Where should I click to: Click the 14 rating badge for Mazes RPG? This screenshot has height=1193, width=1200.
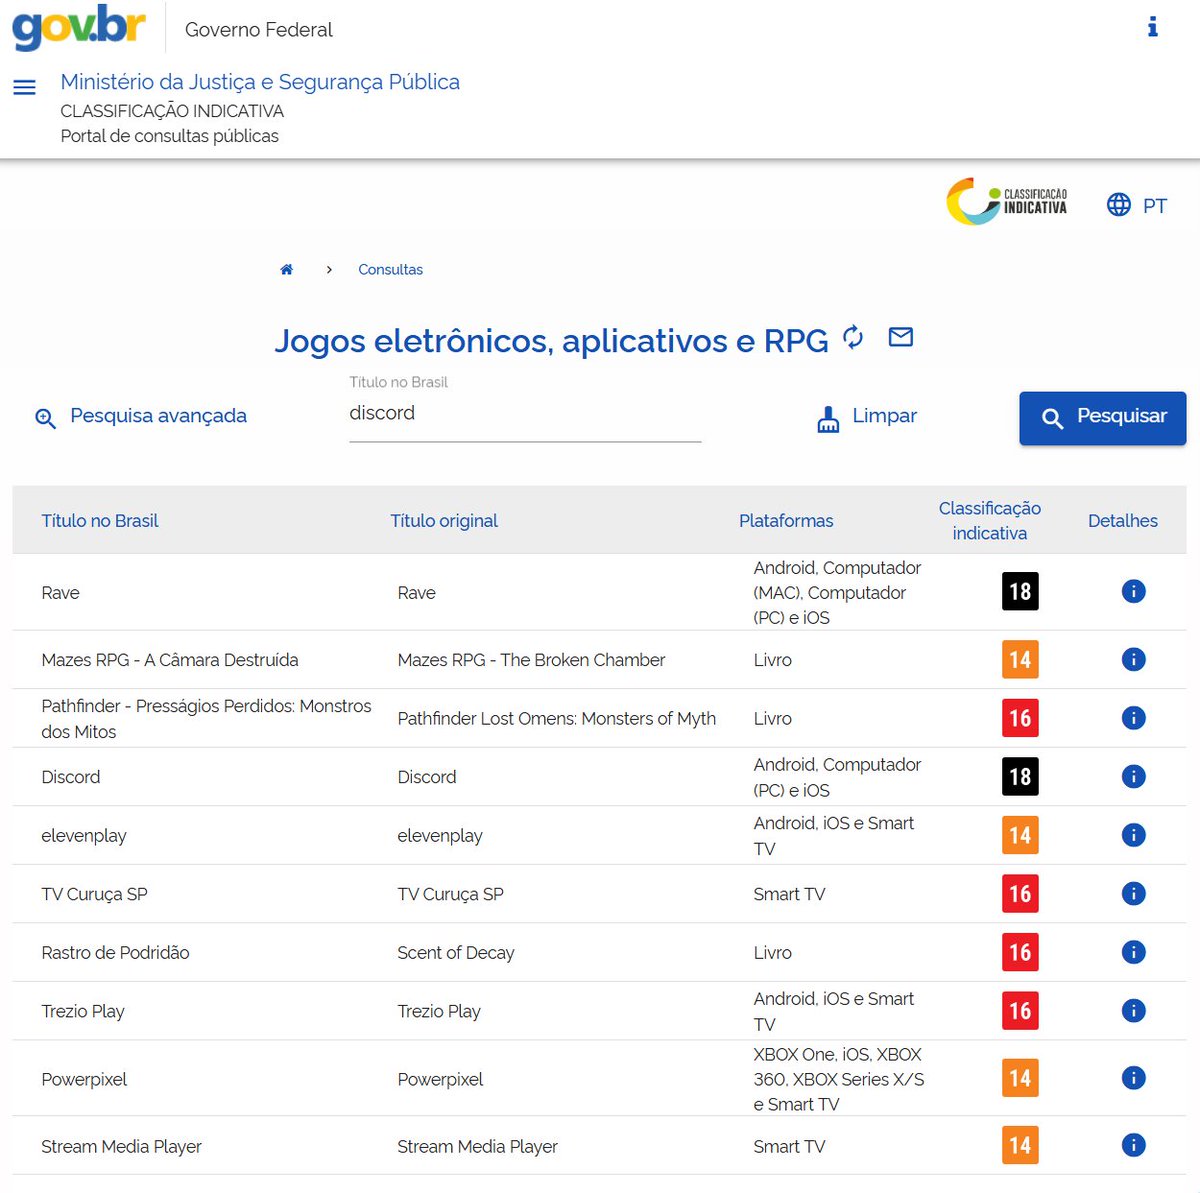coord(1020,659)
